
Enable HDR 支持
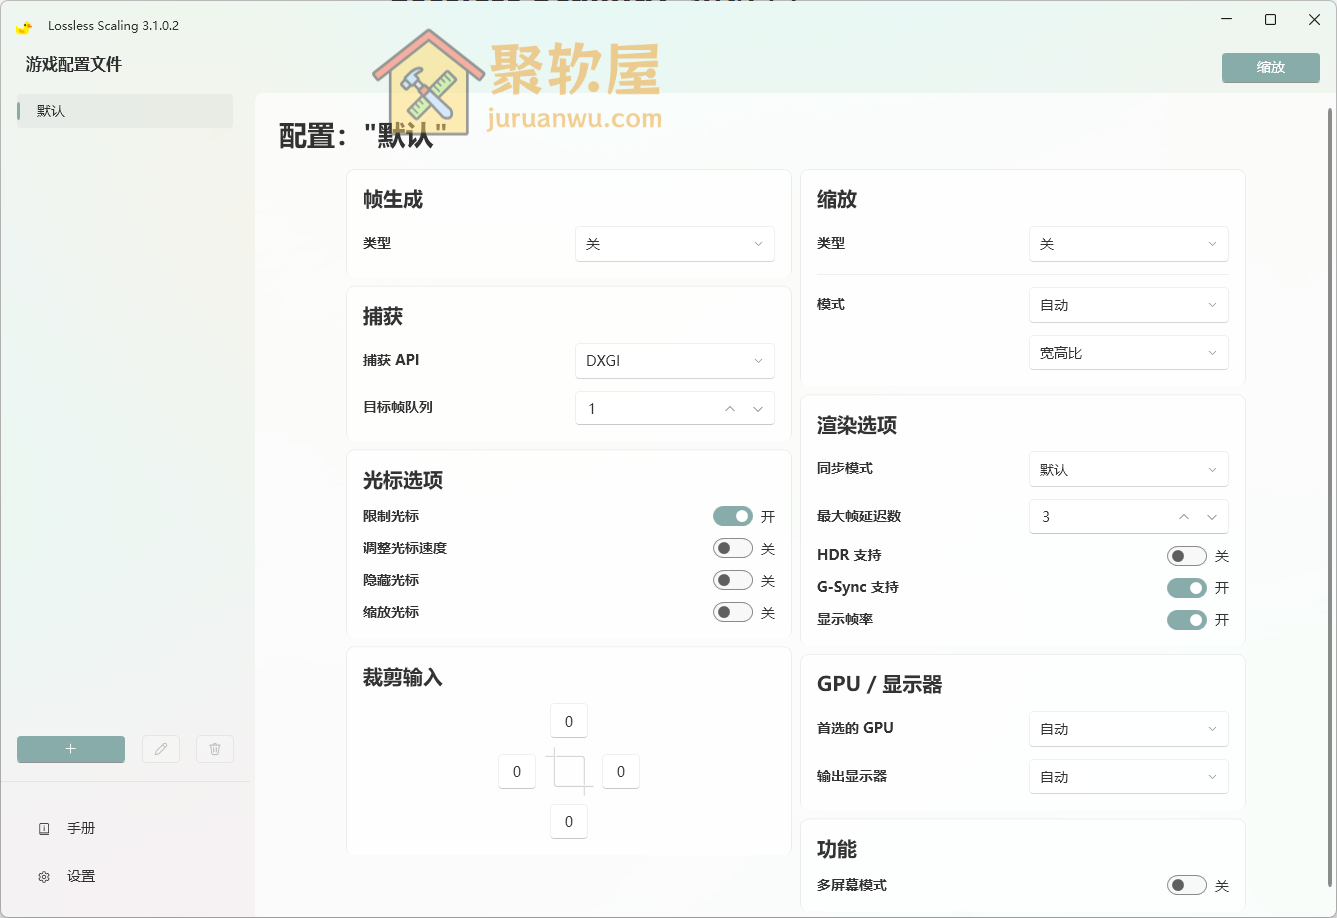click(x=1186, y=555)
